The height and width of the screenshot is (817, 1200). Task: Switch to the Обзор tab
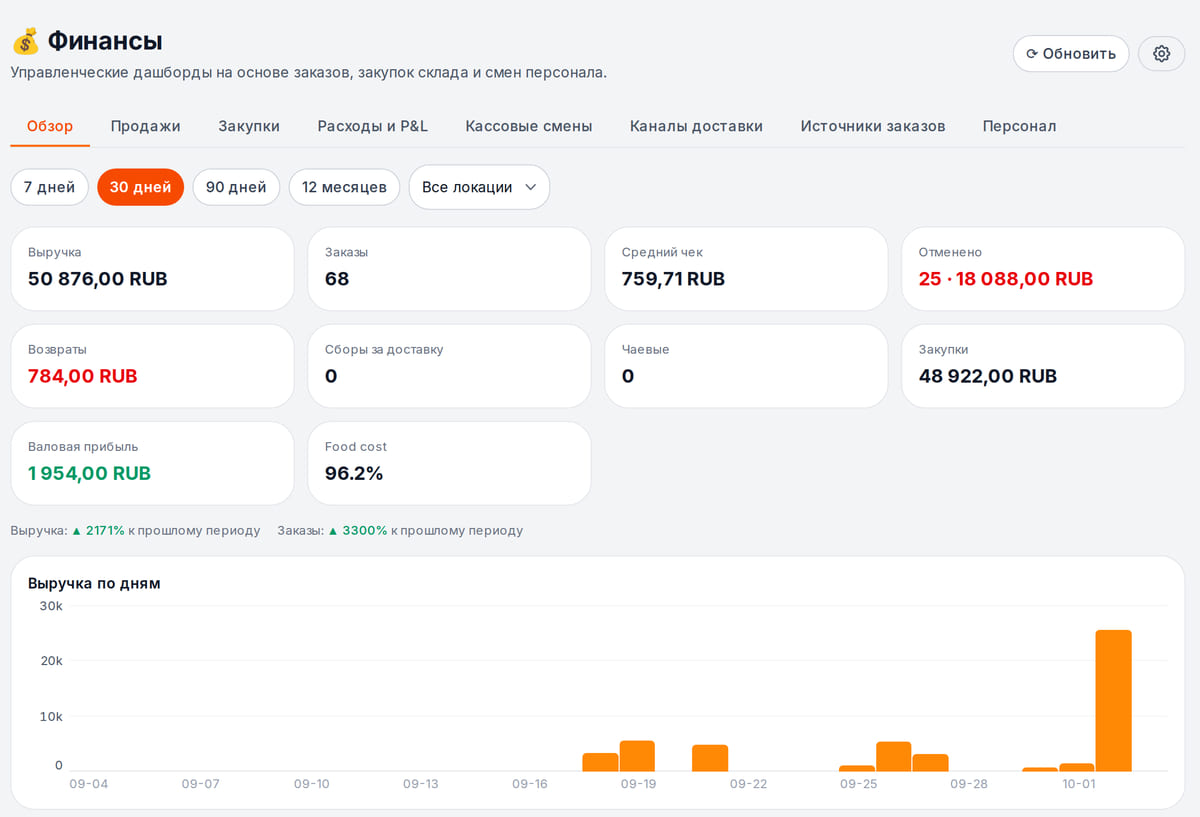pyautogui.click(x=50, y=126)
